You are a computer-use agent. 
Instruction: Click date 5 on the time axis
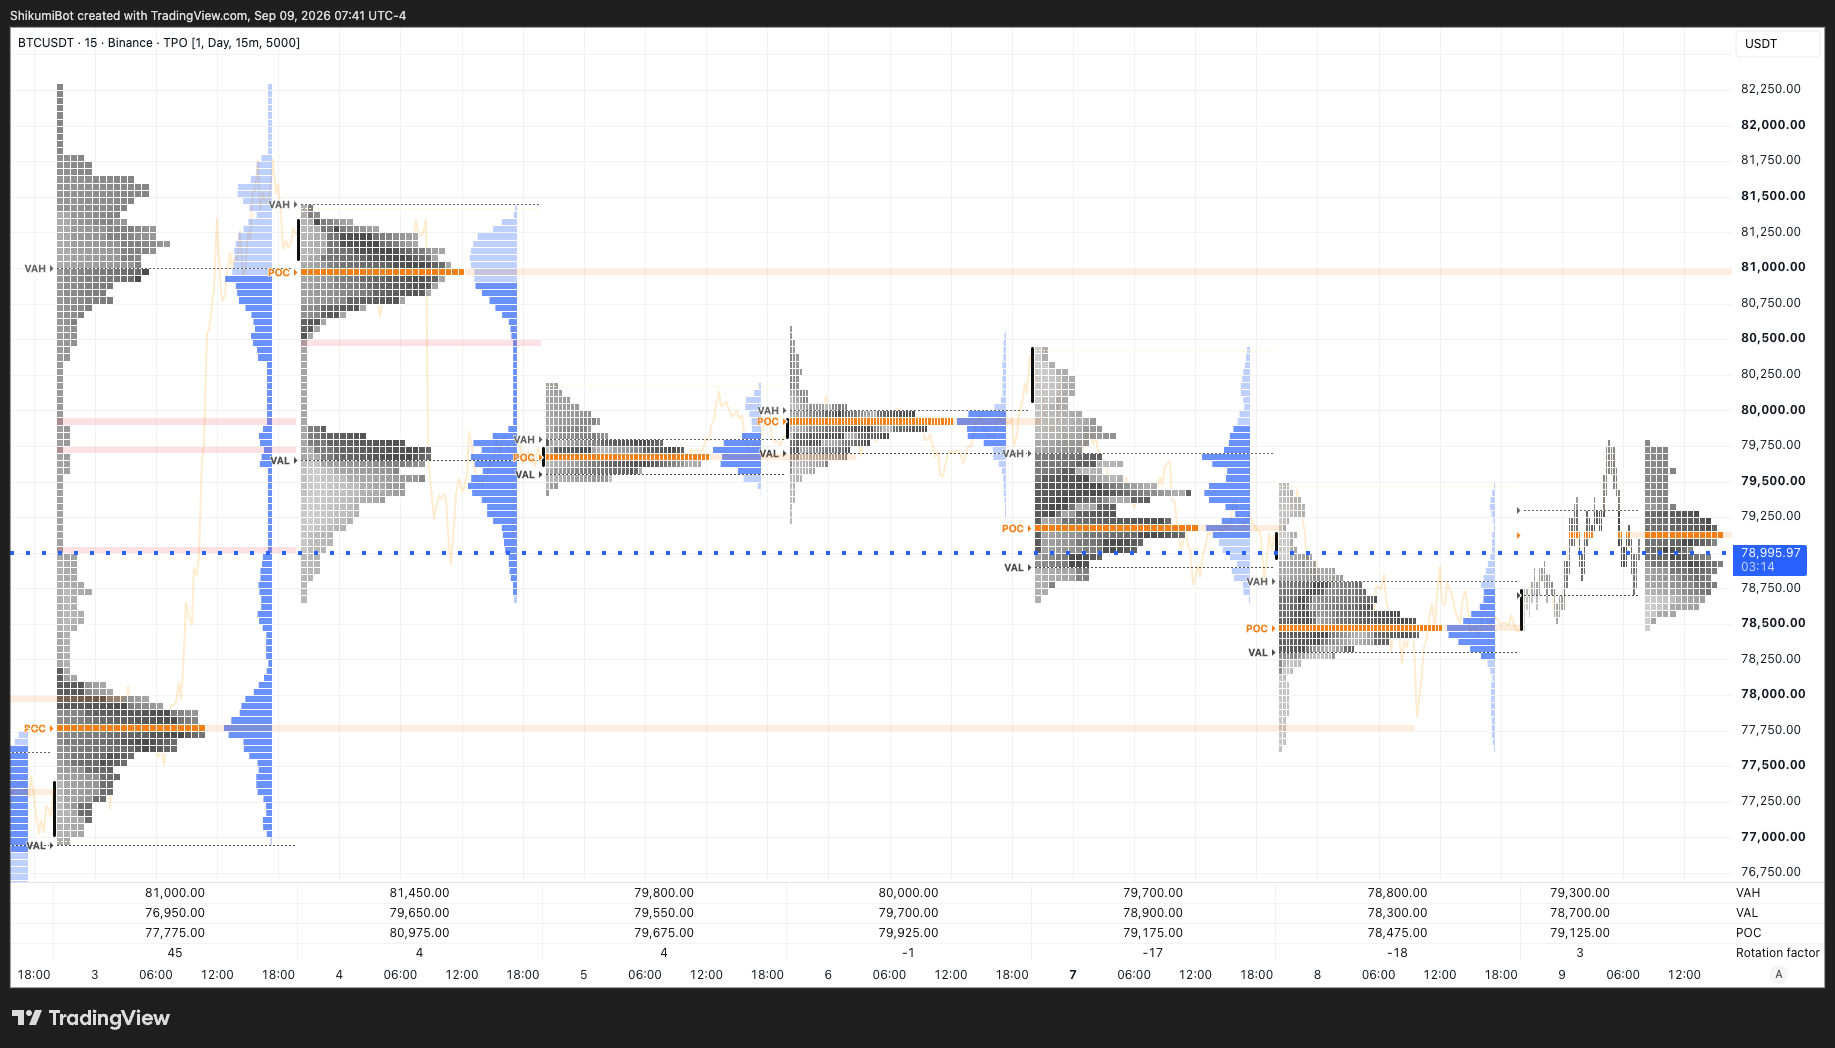584,974
